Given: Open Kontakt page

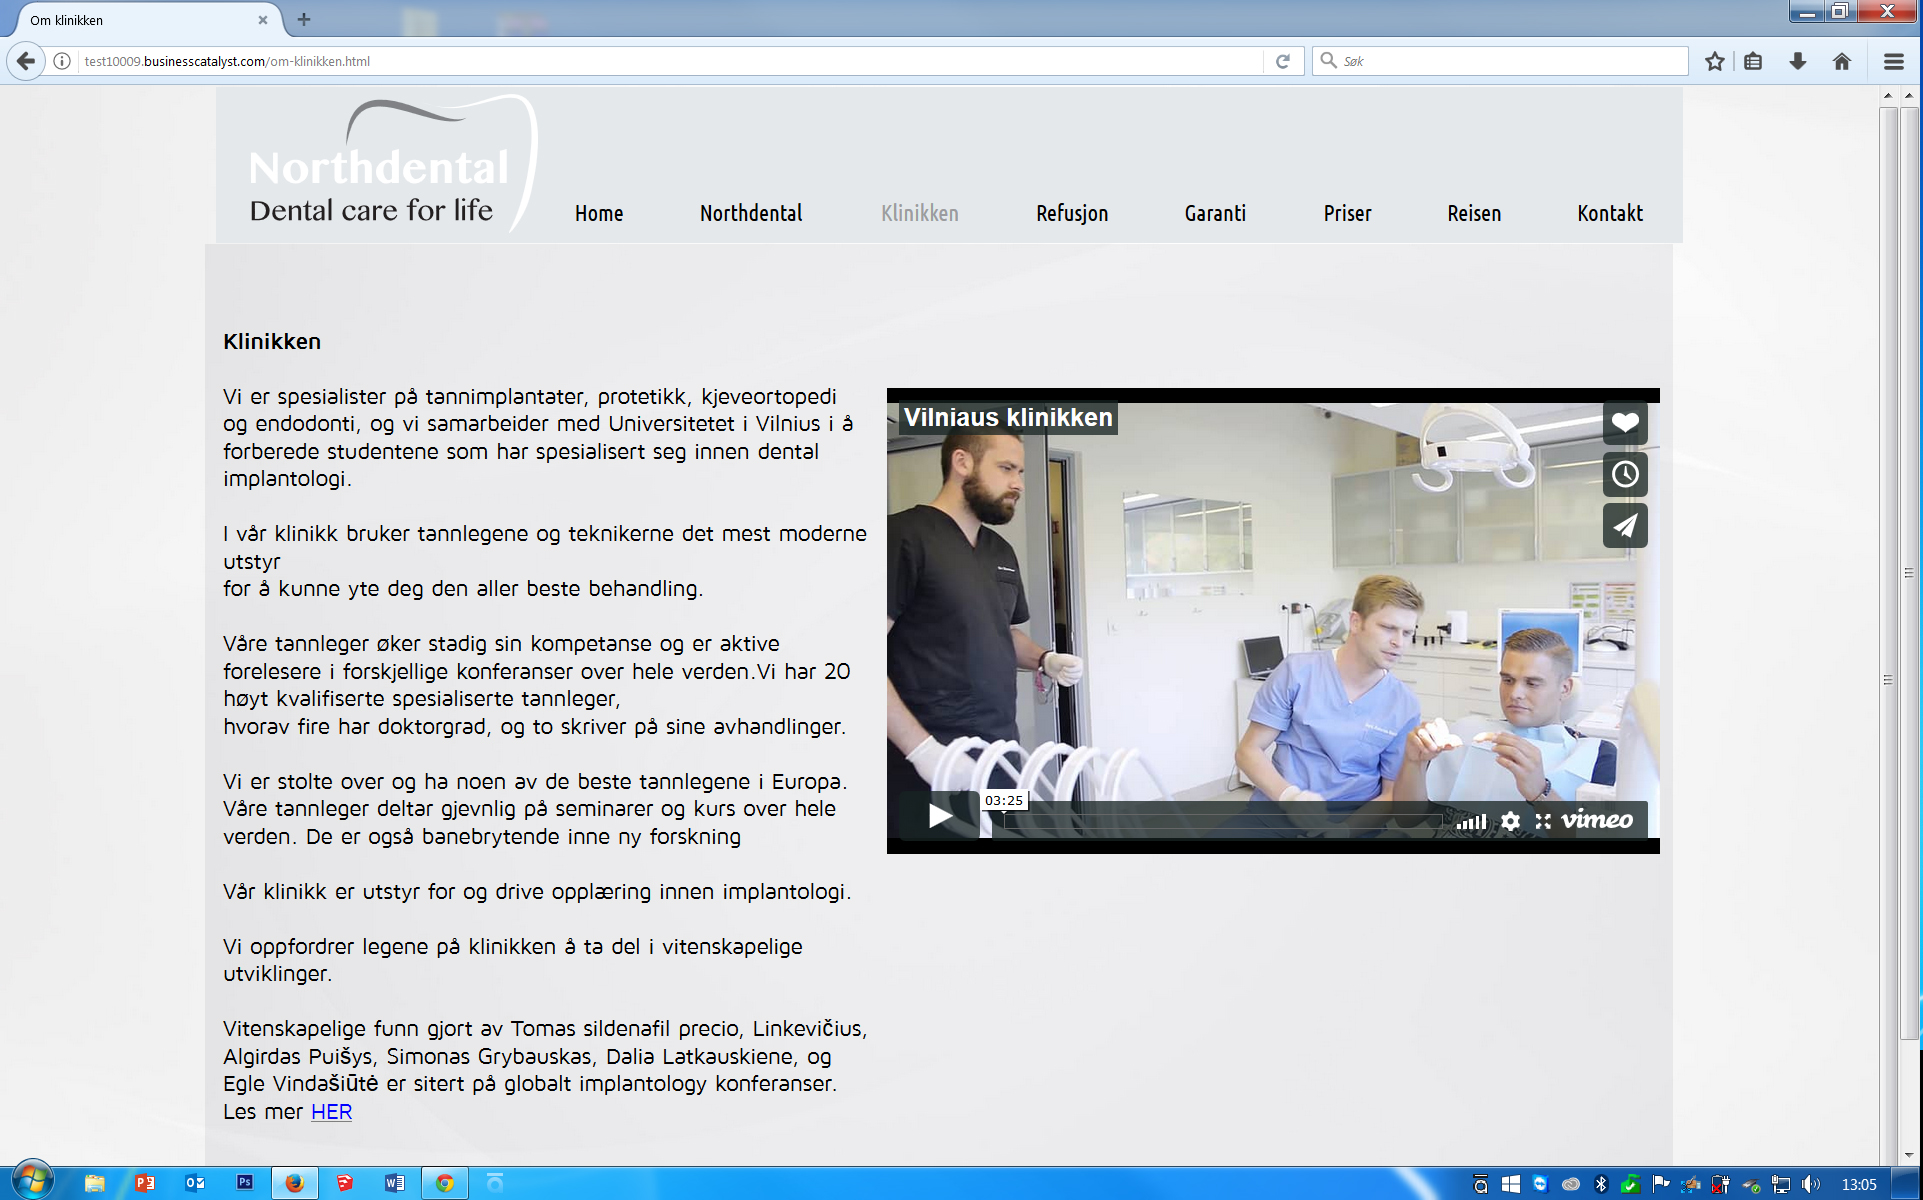Looking at the screenshot, I should pyautogui.click(x=1610, y=213).
